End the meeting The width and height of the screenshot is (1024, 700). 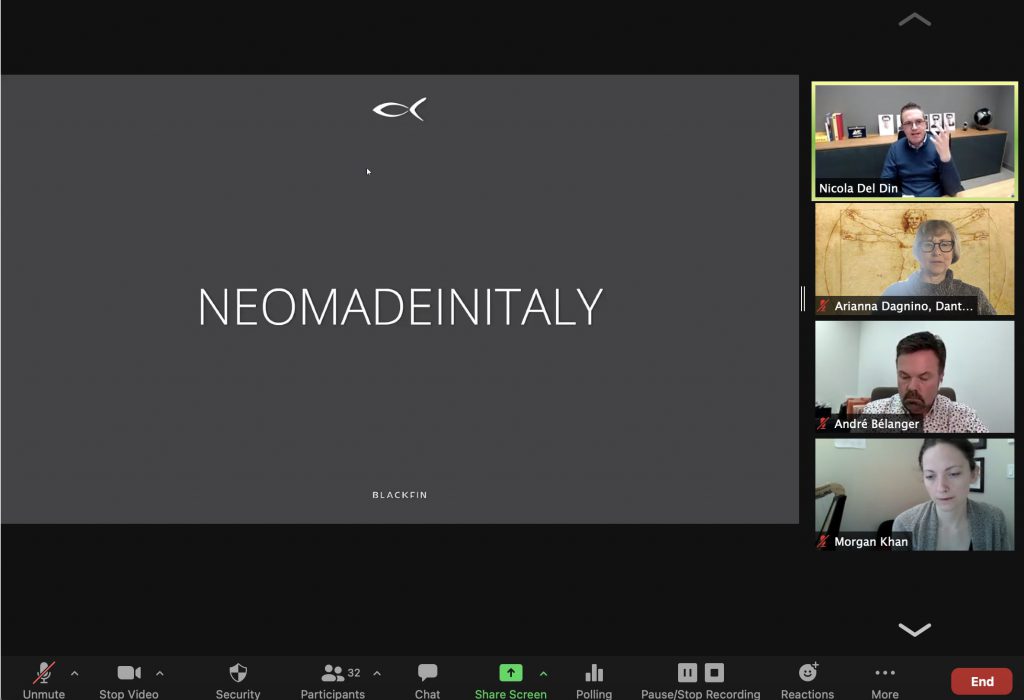pyautogui.click(x=981, y=682)
